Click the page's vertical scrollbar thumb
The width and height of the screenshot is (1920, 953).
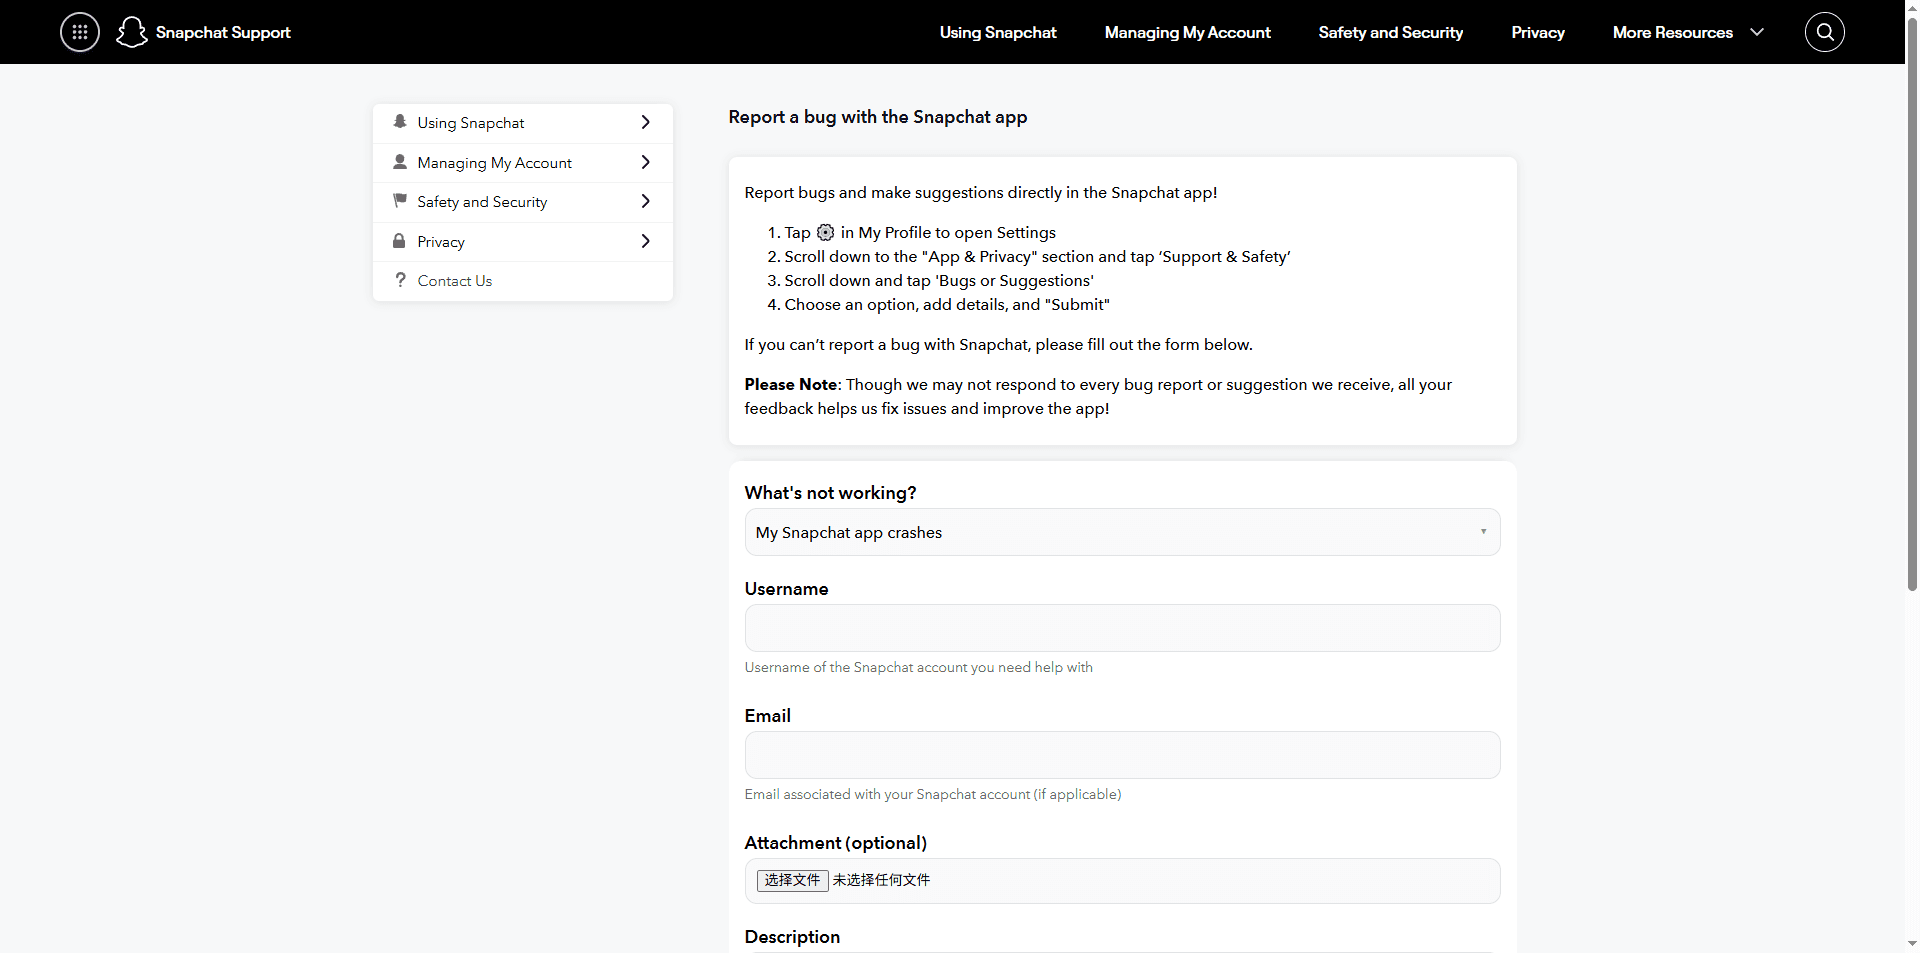(x=1912, y=300)
